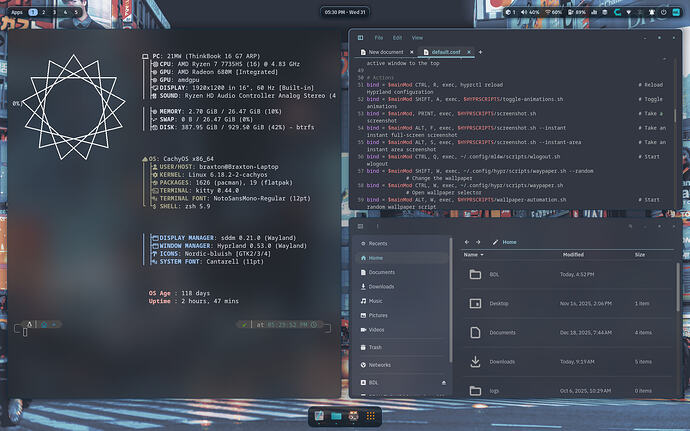The height and width of the screenshot is (431, 690).
Task: Toggle the file manager sidebar icon
Action: point(360,226)
